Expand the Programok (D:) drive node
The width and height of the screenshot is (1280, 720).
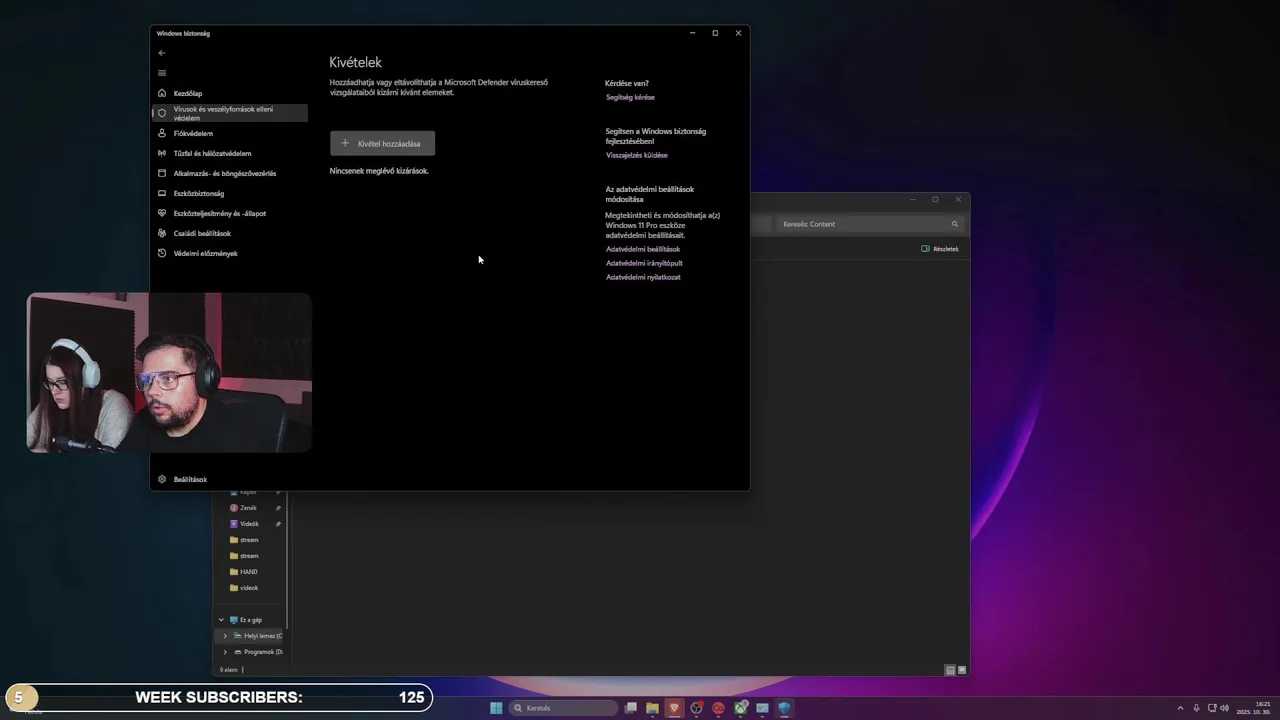pos(225,652)
